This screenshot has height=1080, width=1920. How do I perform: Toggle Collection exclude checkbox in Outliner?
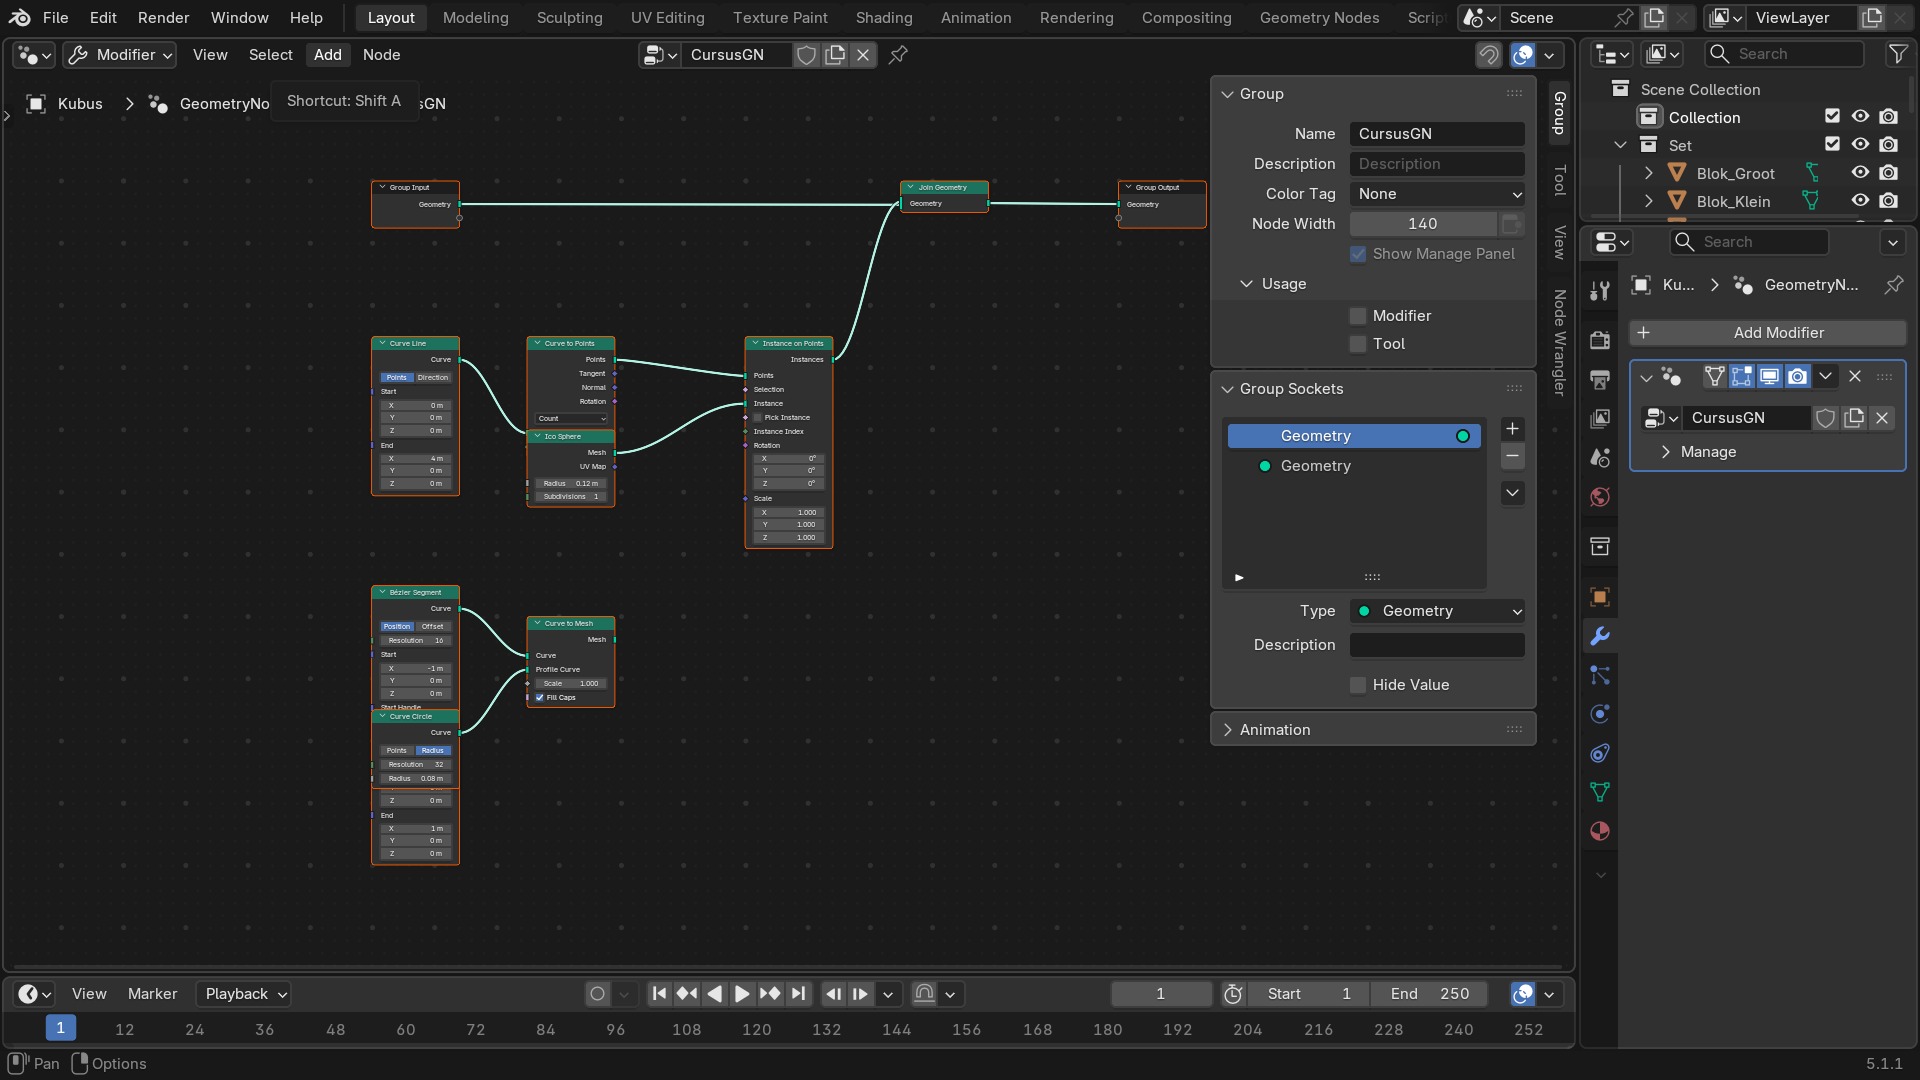pyautogui.click(x=1832, y=117)
